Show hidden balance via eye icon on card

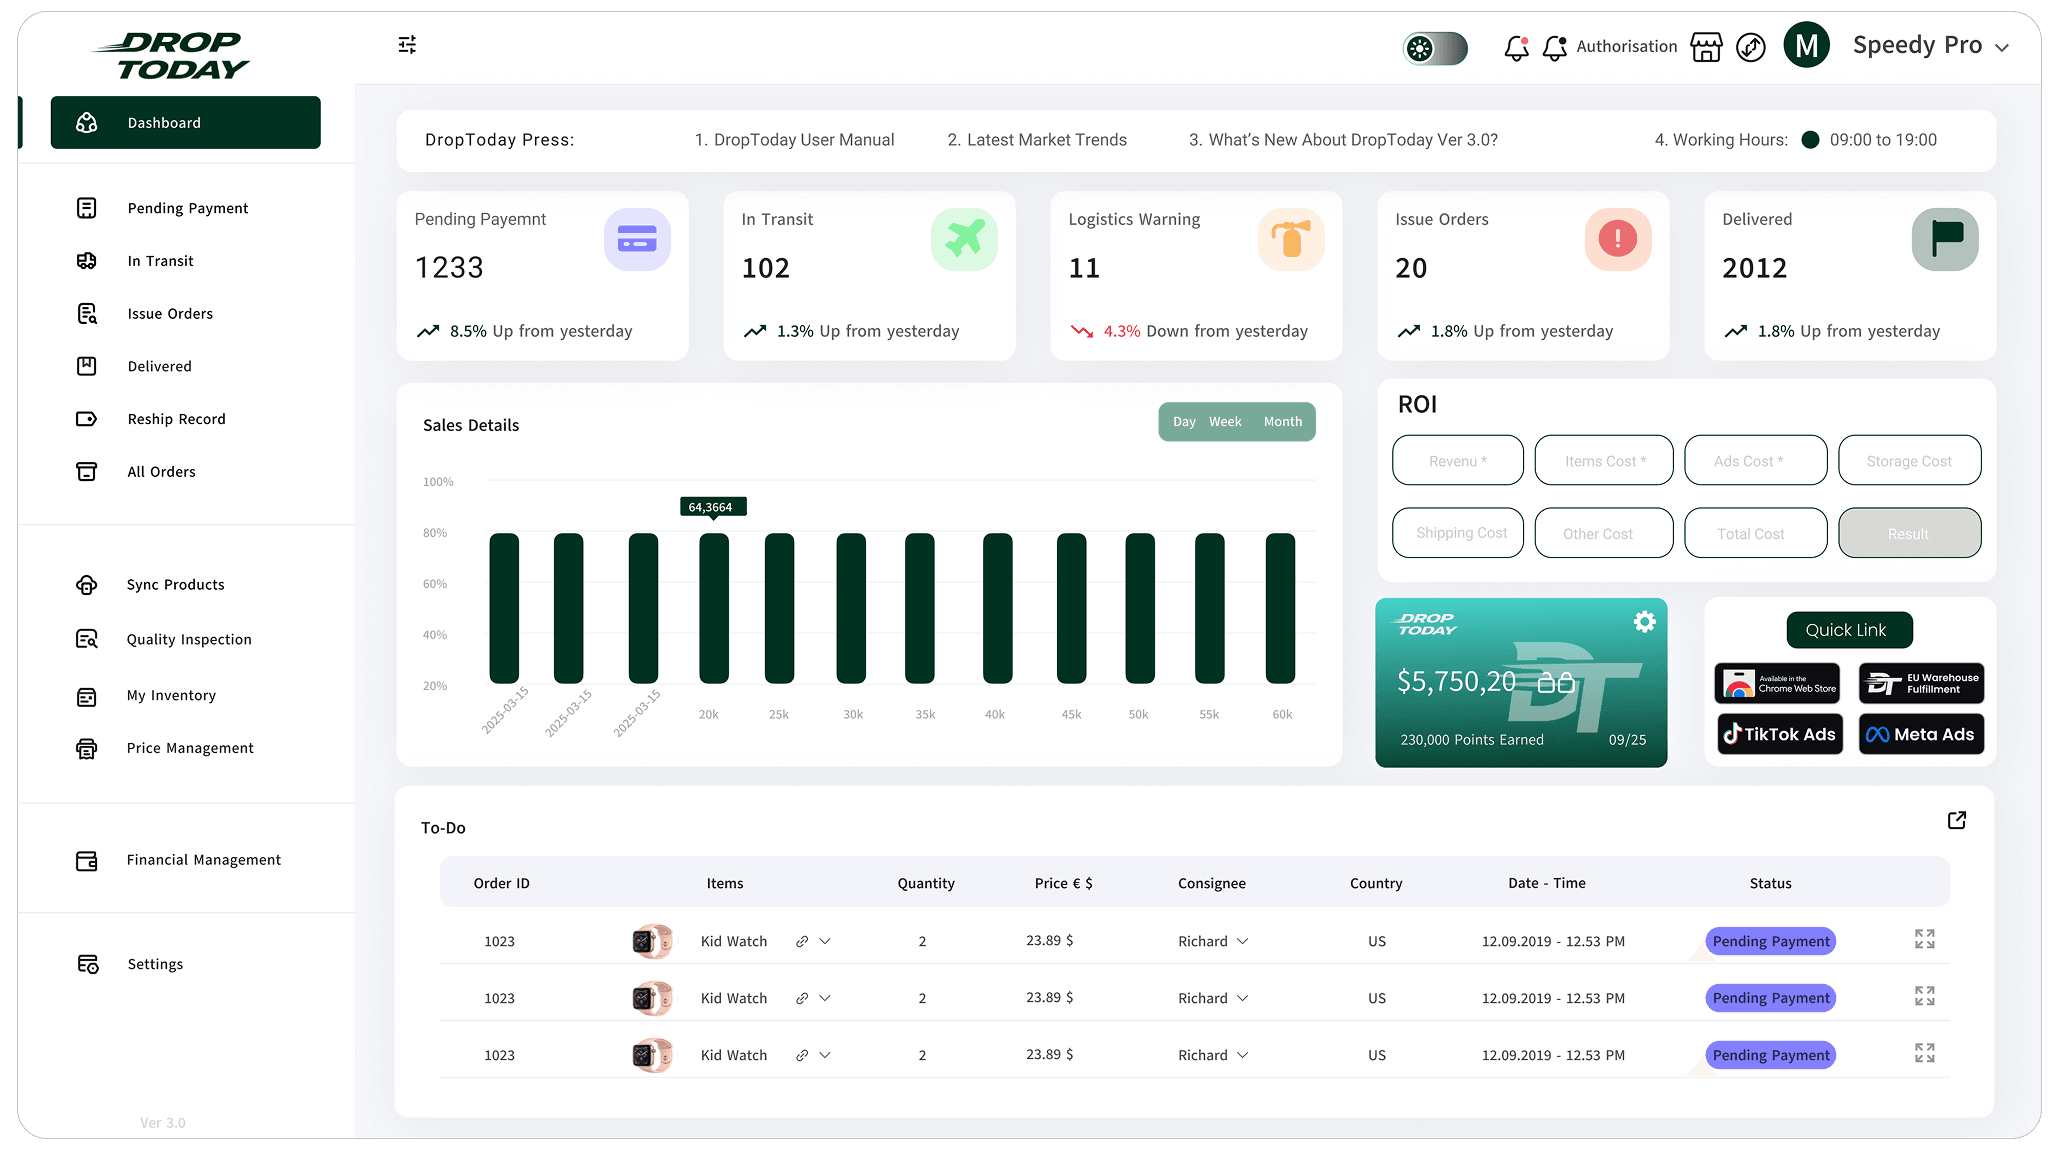[1556, 683]
